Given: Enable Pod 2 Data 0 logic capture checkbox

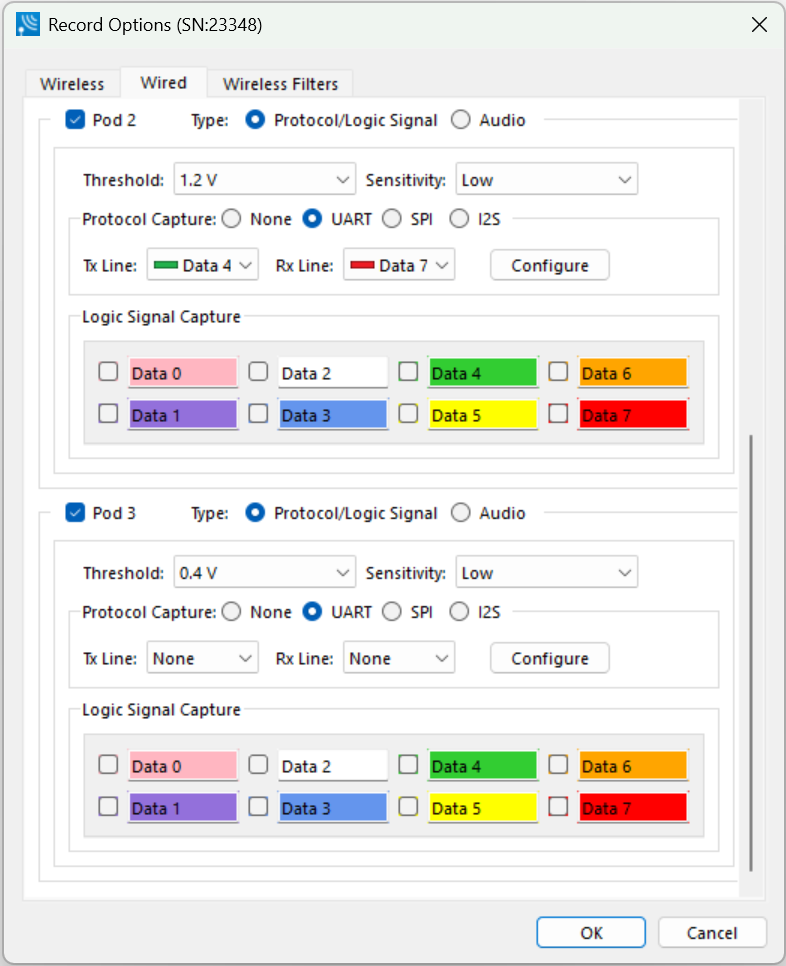Looking at the screenshot, I should click(x=108, y=371).
